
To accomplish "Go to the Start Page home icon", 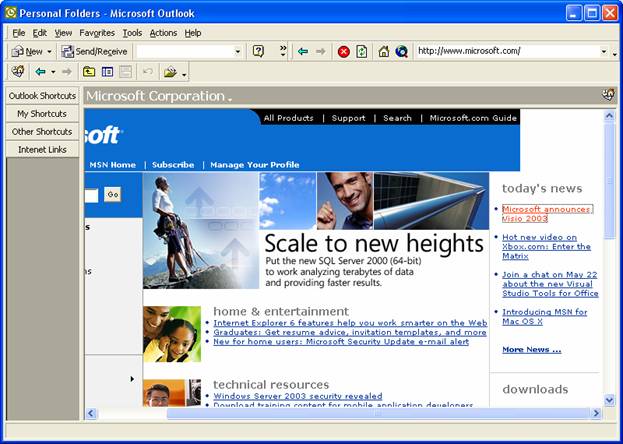I will click(383, 51).
